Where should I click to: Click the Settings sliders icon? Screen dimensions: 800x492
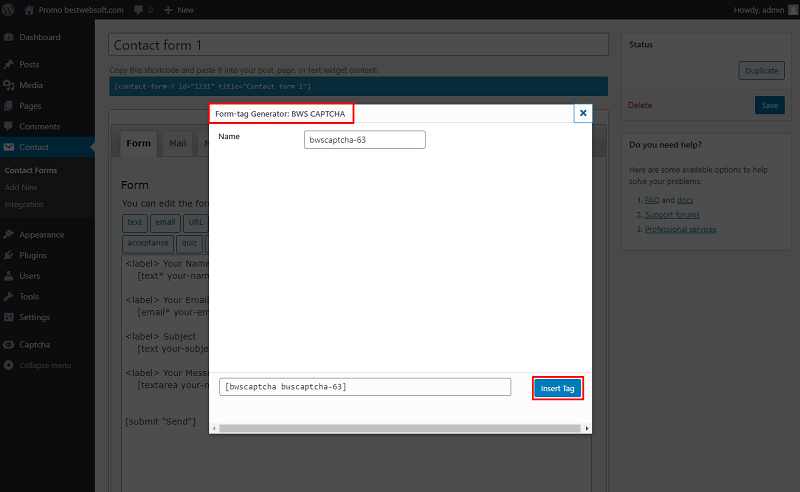[9, 317]
